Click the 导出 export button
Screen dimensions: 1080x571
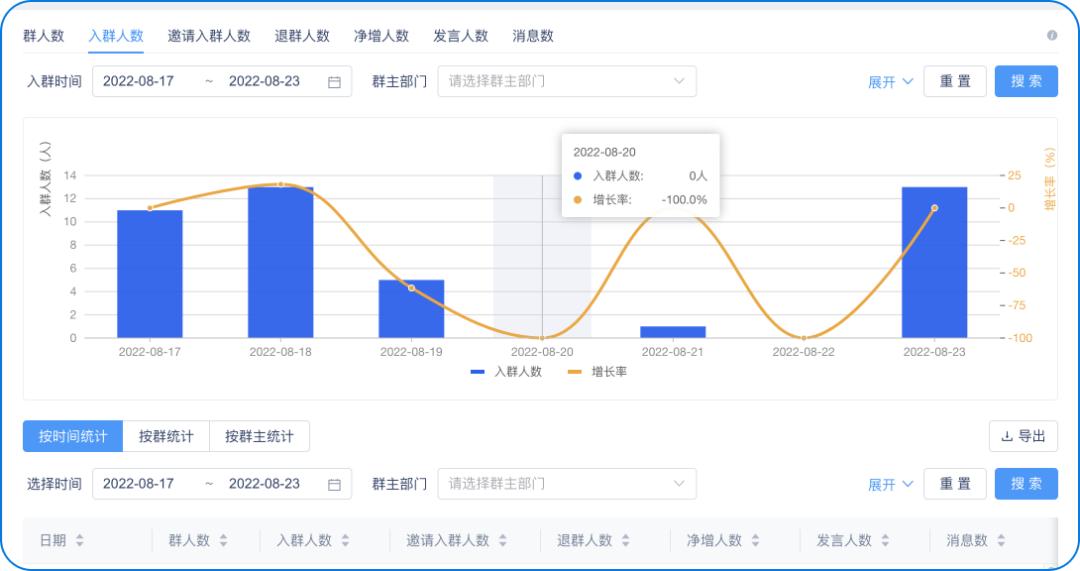pyautogui.click(x=1023, y=436)
